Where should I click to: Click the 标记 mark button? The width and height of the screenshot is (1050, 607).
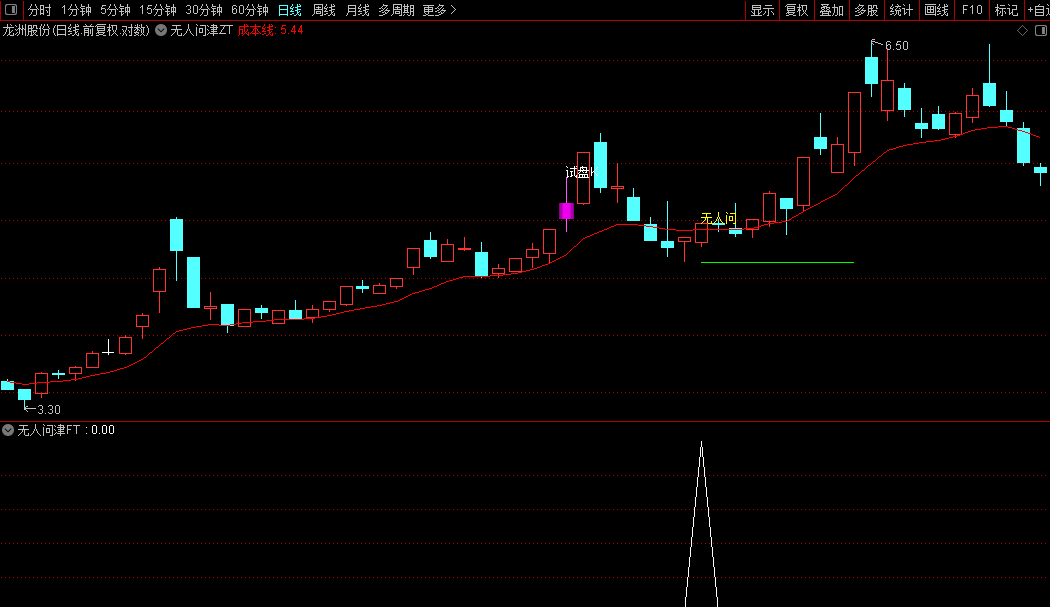click(1006, 10)
